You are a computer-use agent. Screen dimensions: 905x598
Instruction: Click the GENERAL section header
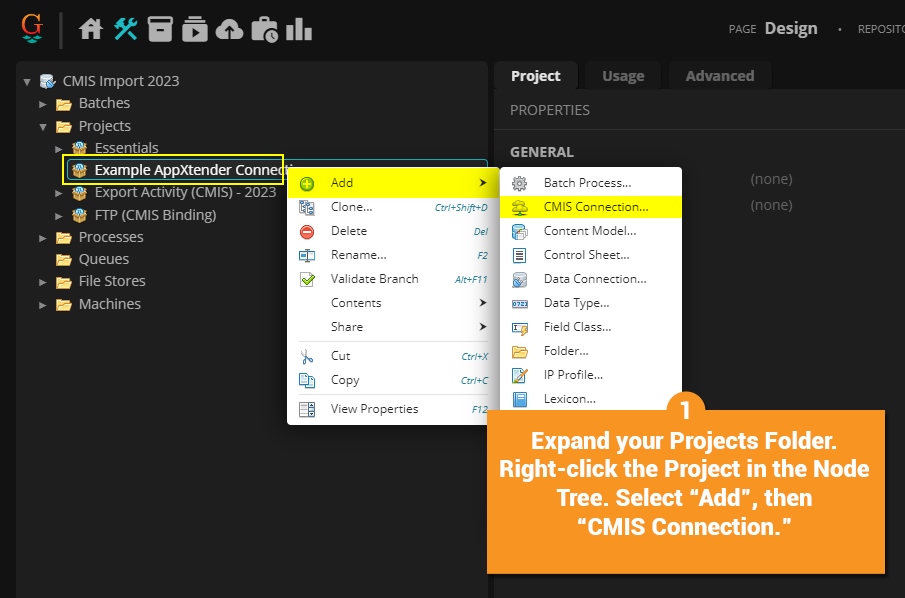click(x=541, y=152)
